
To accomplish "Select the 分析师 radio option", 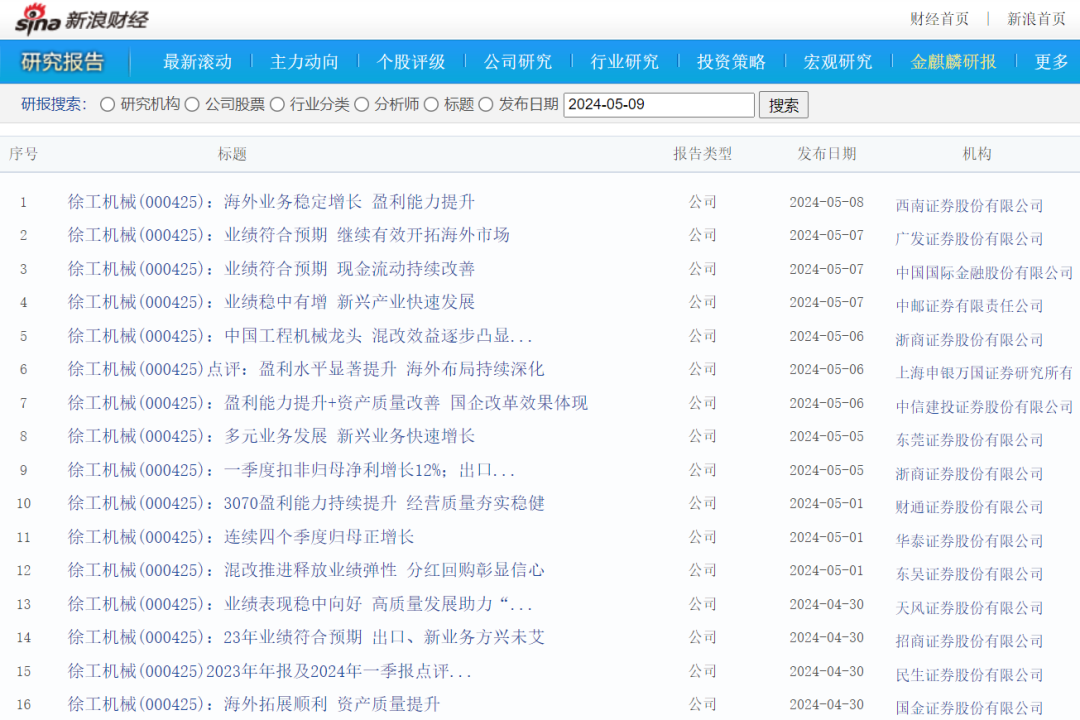I will click(x=362, y=105).
